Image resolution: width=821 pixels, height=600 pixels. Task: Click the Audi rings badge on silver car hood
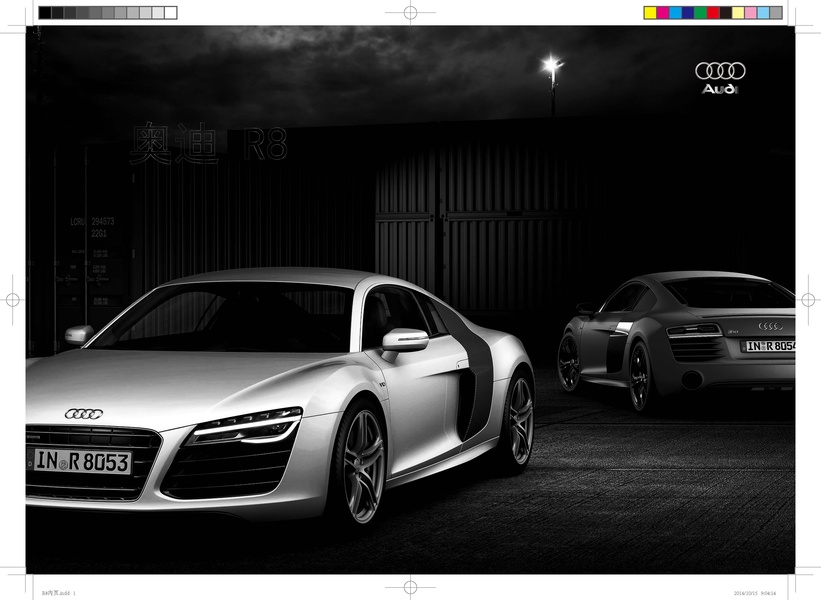point(84,414)
